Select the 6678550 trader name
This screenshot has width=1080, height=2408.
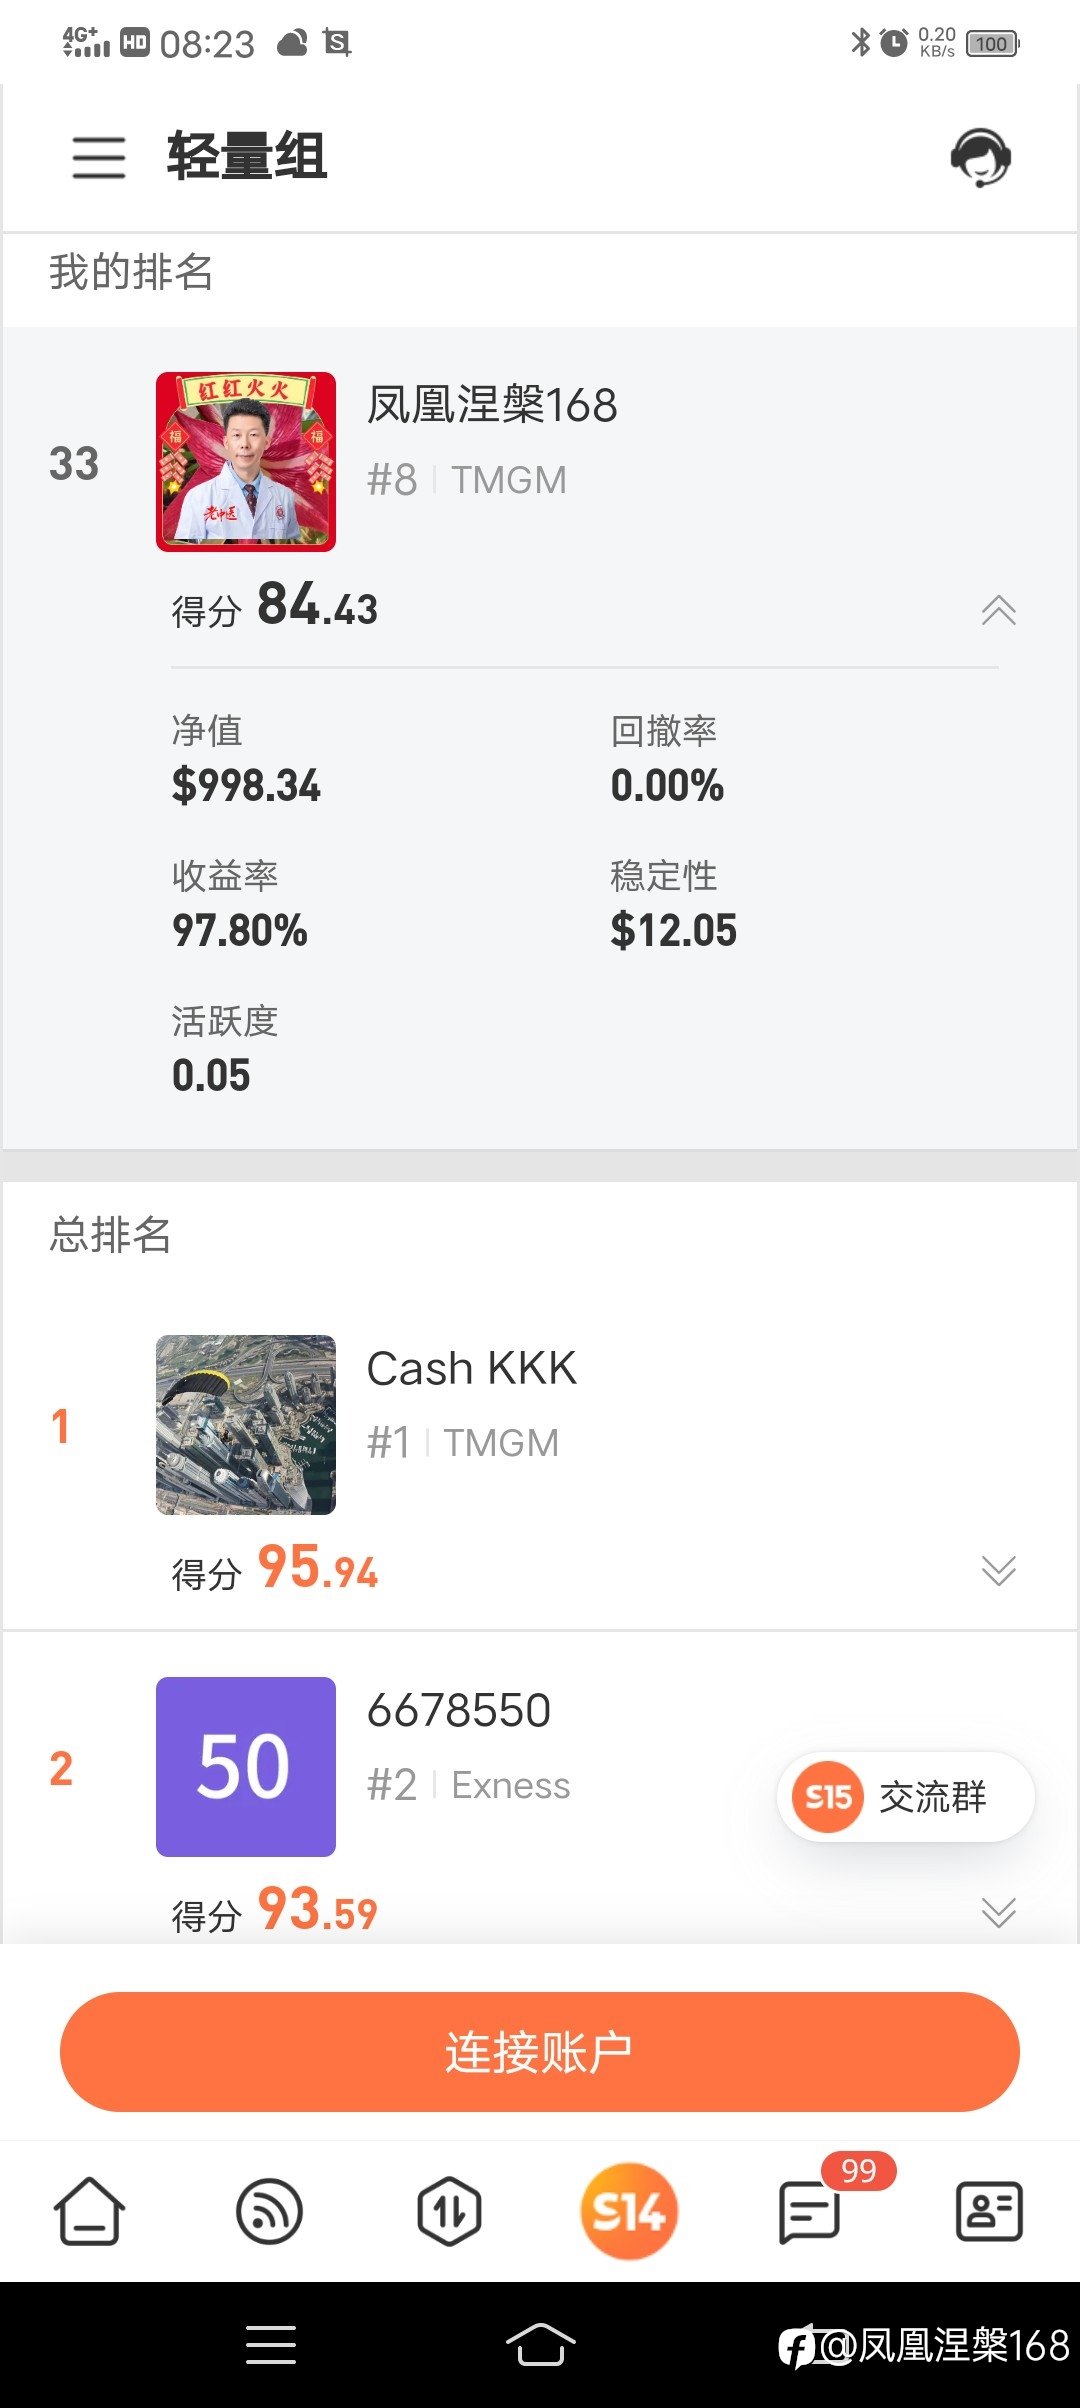click(x=459, y=1710)
